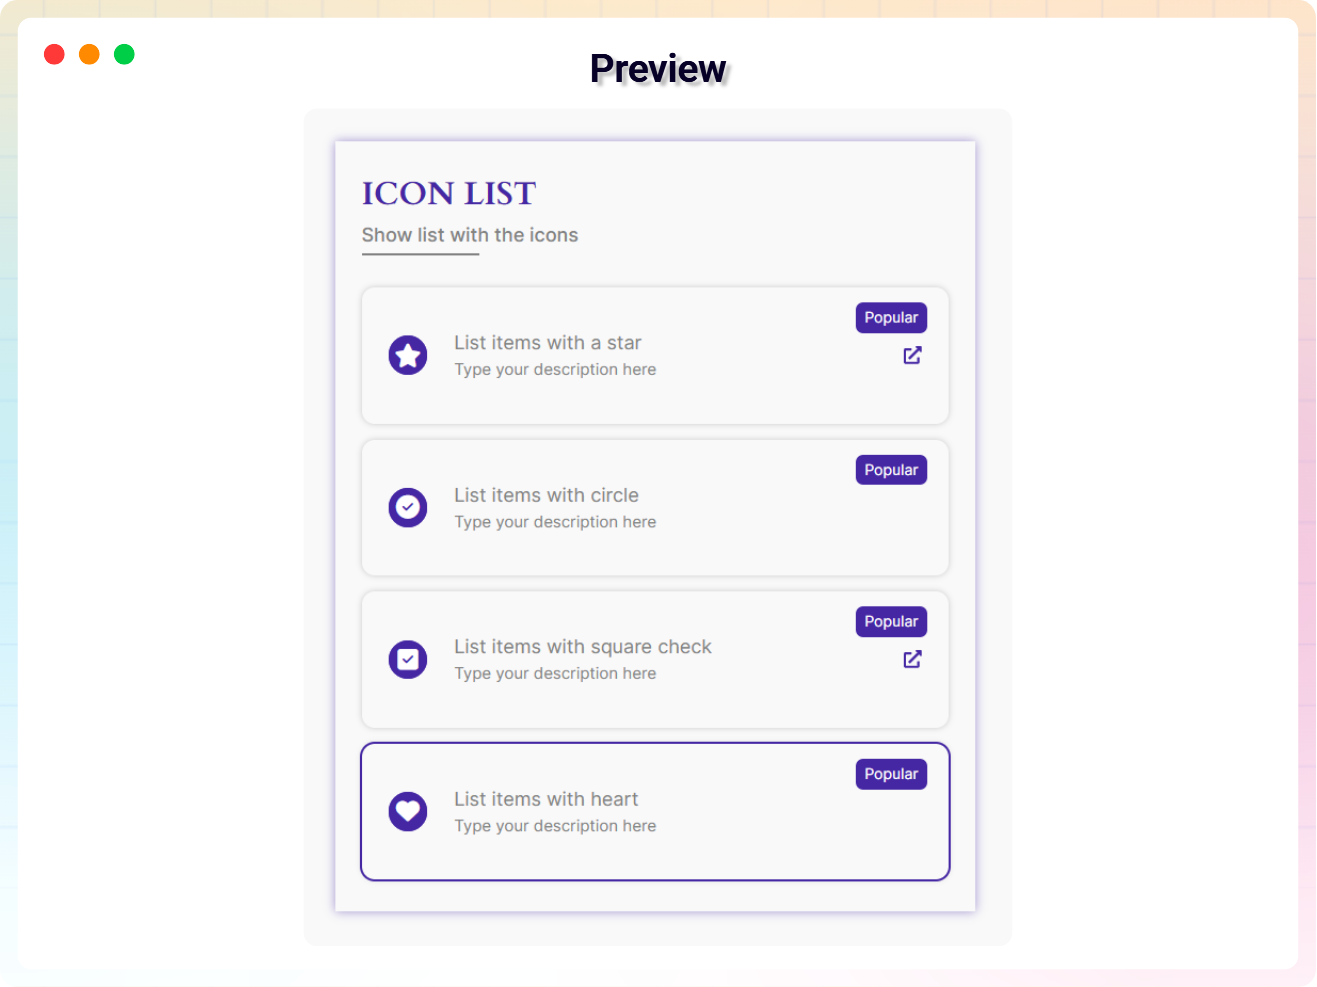1317x987 pixels.
Task: Click Popular badge on star list item
Action: coord(891,318)
